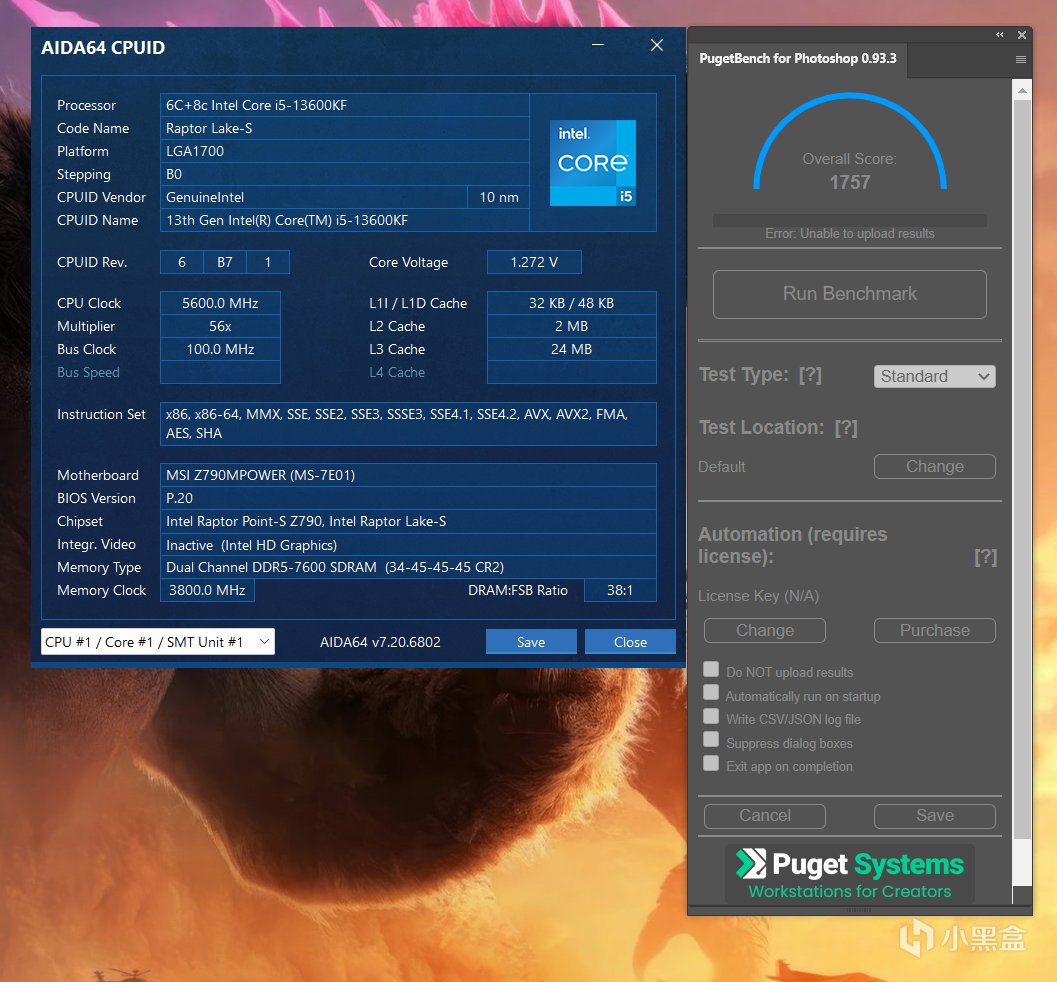Collapse the panel using double-arrow icon
The image size is (1057, 982).
(1000, 35)
